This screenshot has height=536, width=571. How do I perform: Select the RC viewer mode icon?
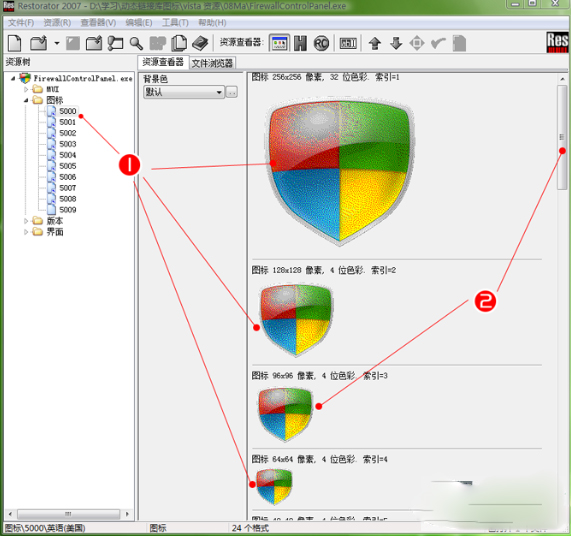tap(321, 43)
